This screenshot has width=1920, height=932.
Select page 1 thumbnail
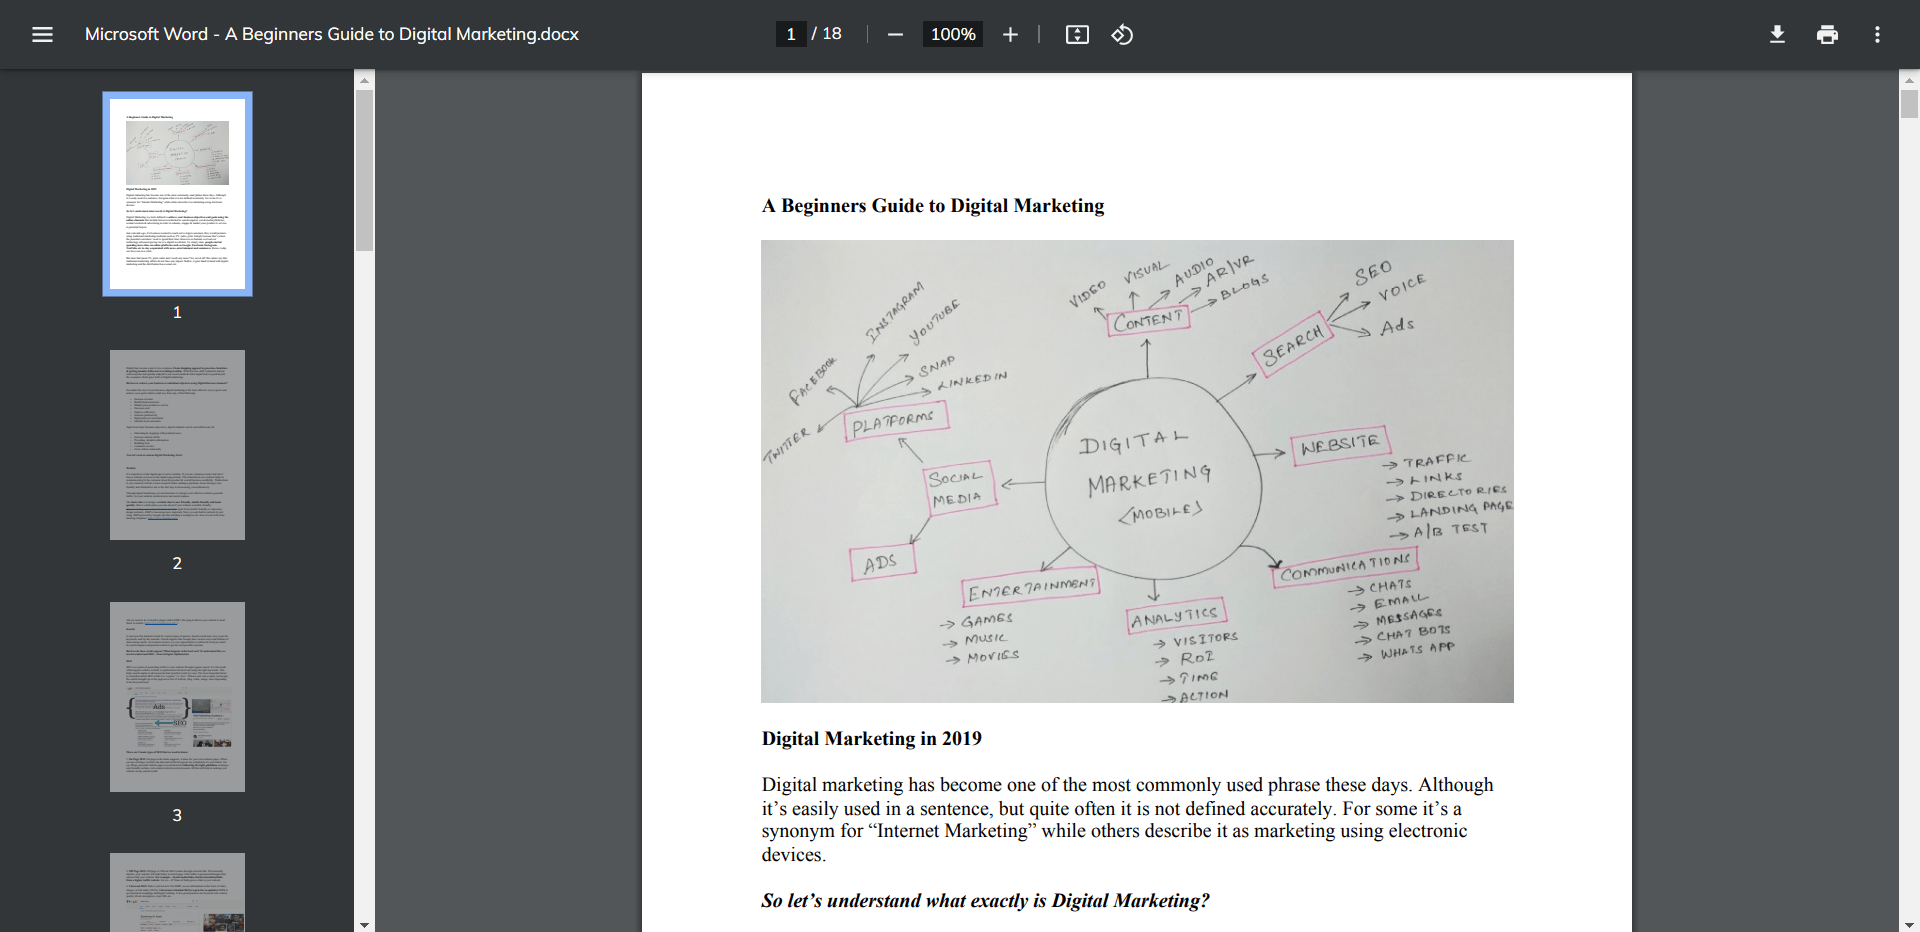177,194
